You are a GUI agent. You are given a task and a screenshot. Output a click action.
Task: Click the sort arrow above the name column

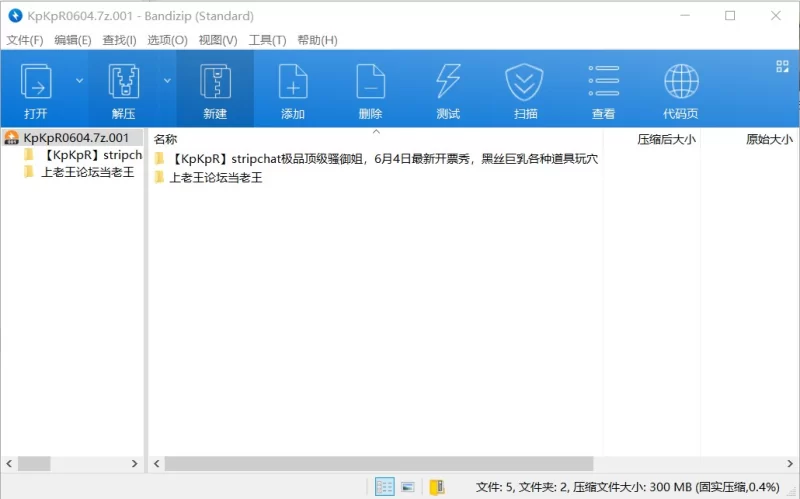[376, 132]
